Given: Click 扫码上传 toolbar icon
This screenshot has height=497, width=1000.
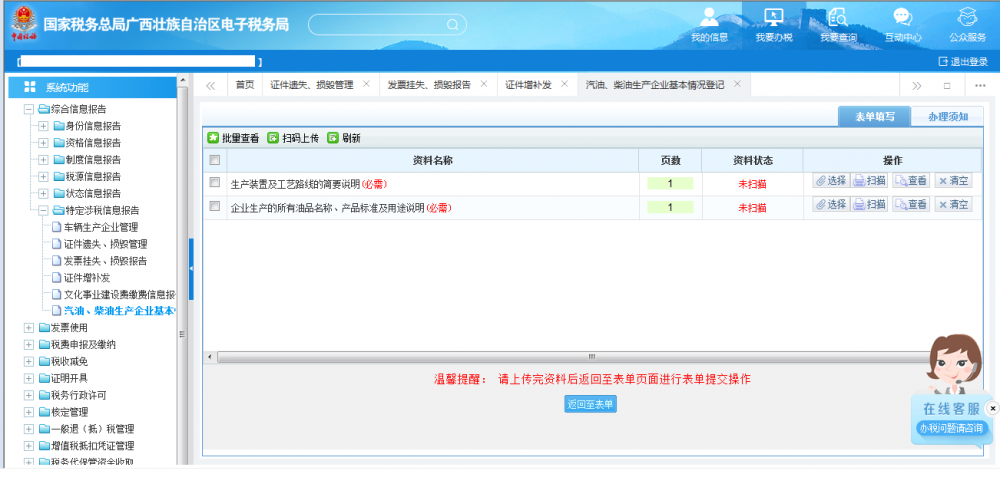Looking at the screenshot, I should 273,138.
